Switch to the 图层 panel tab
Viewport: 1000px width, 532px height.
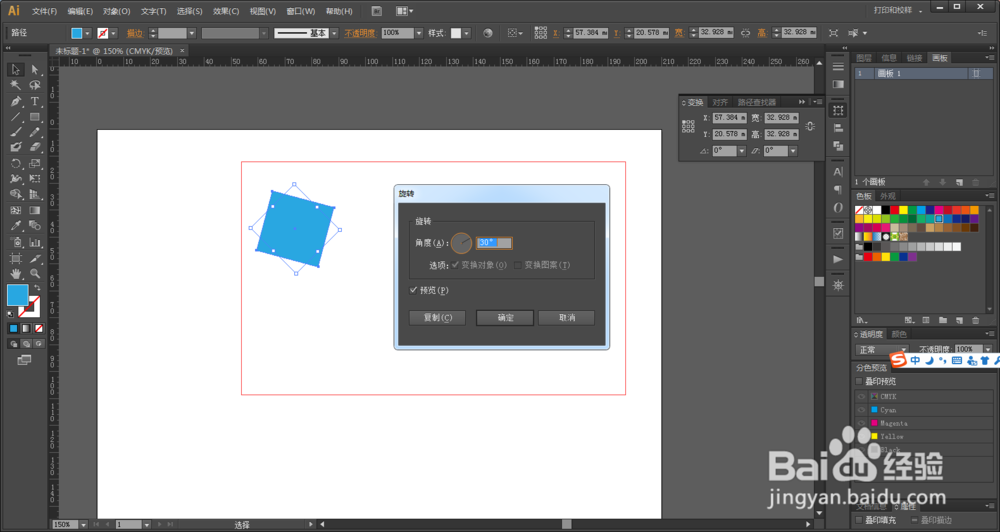point(864,58)
